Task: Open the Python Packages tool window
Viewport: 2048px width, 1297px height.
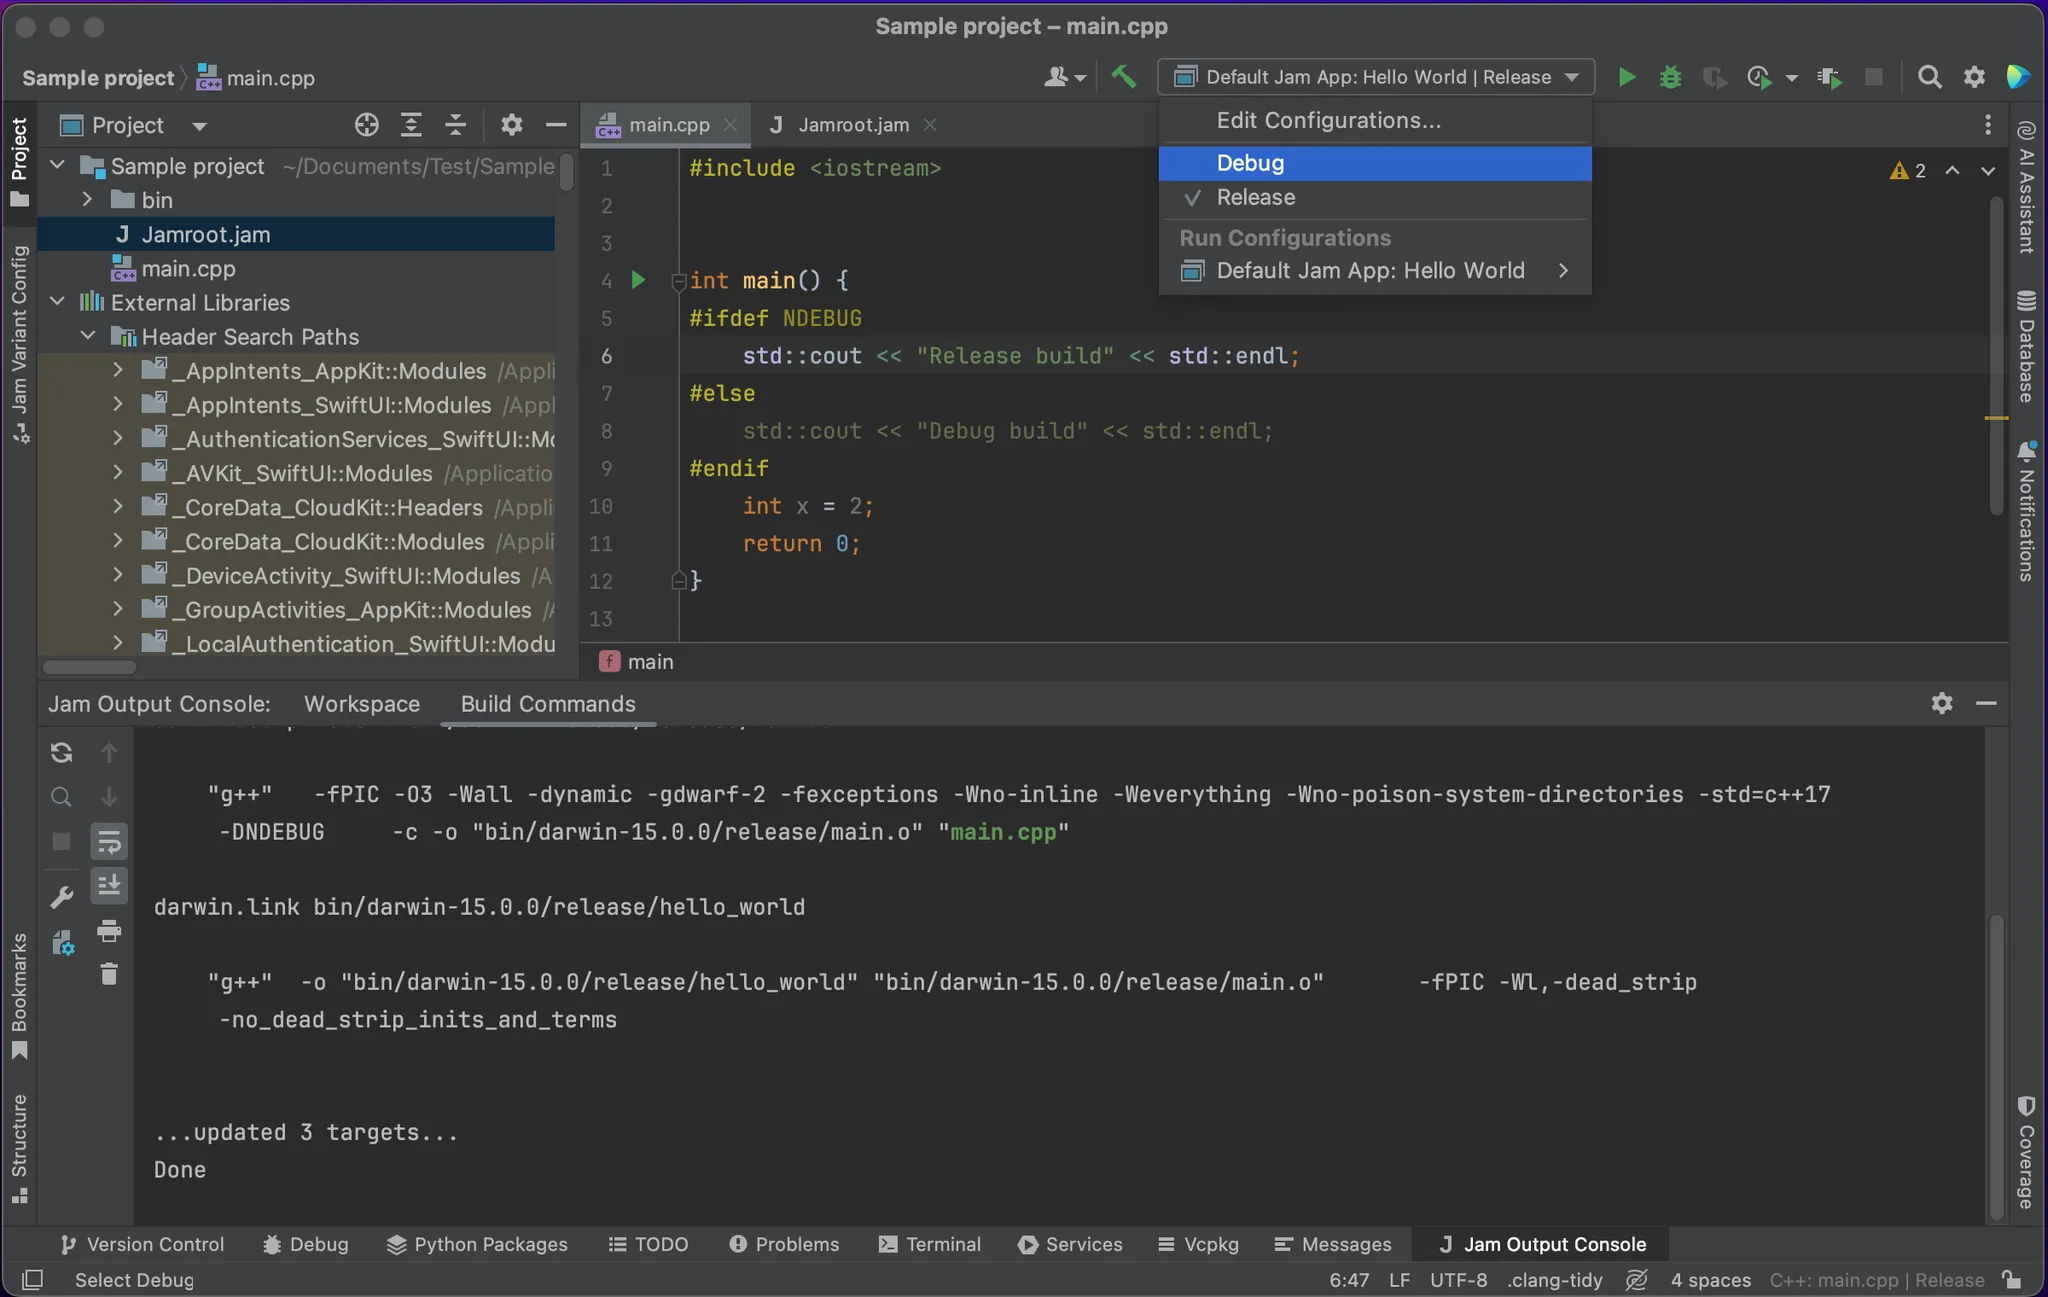Action: (477, 1244)
